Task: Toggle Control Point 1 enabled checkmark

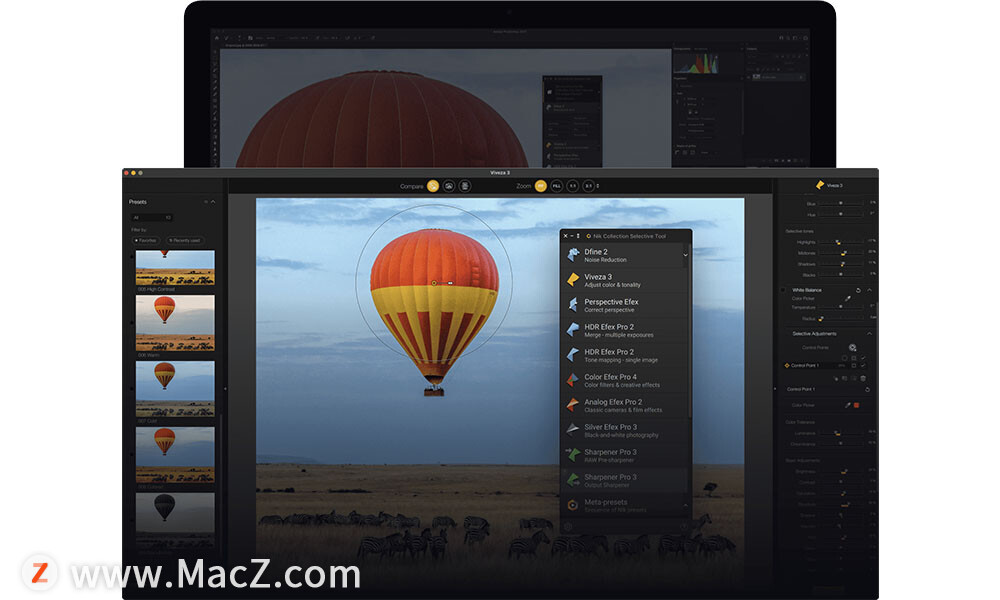Action: click(863, 365)
